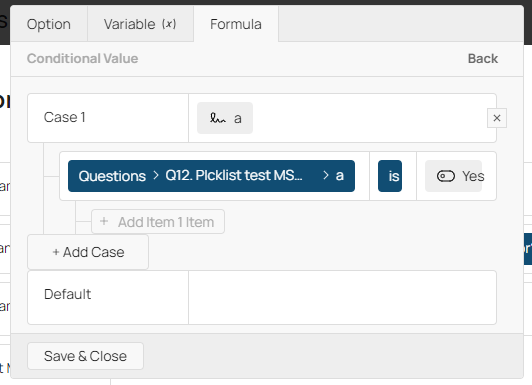Remove Case 1 with the X icon
This screenshot has height=385, width=532.
497,118
